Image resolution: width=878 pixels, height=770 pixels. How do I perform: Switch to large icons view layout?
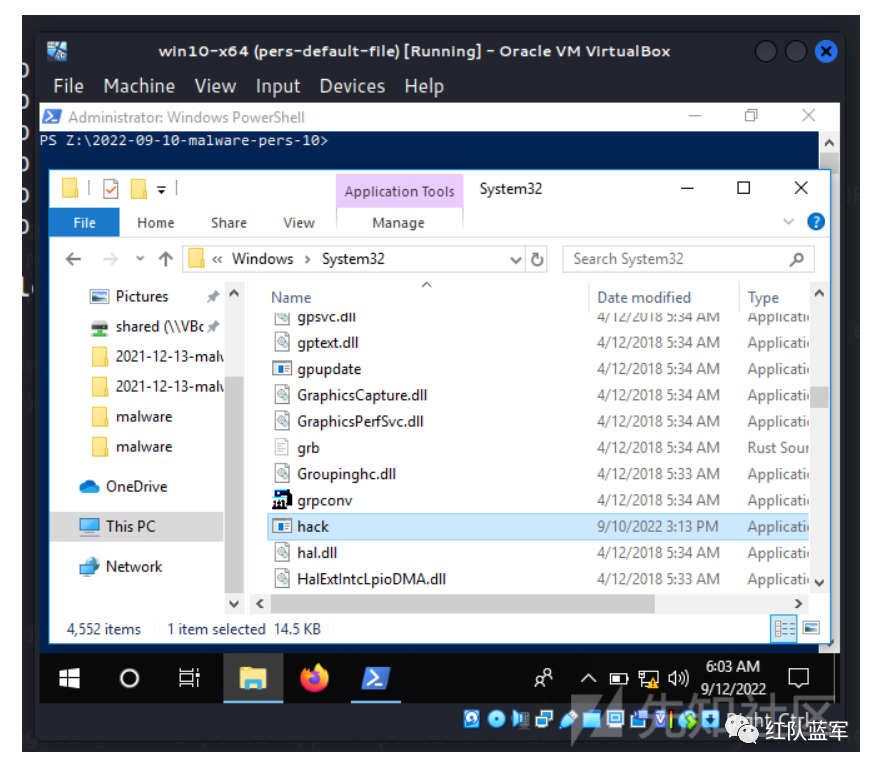811,628
